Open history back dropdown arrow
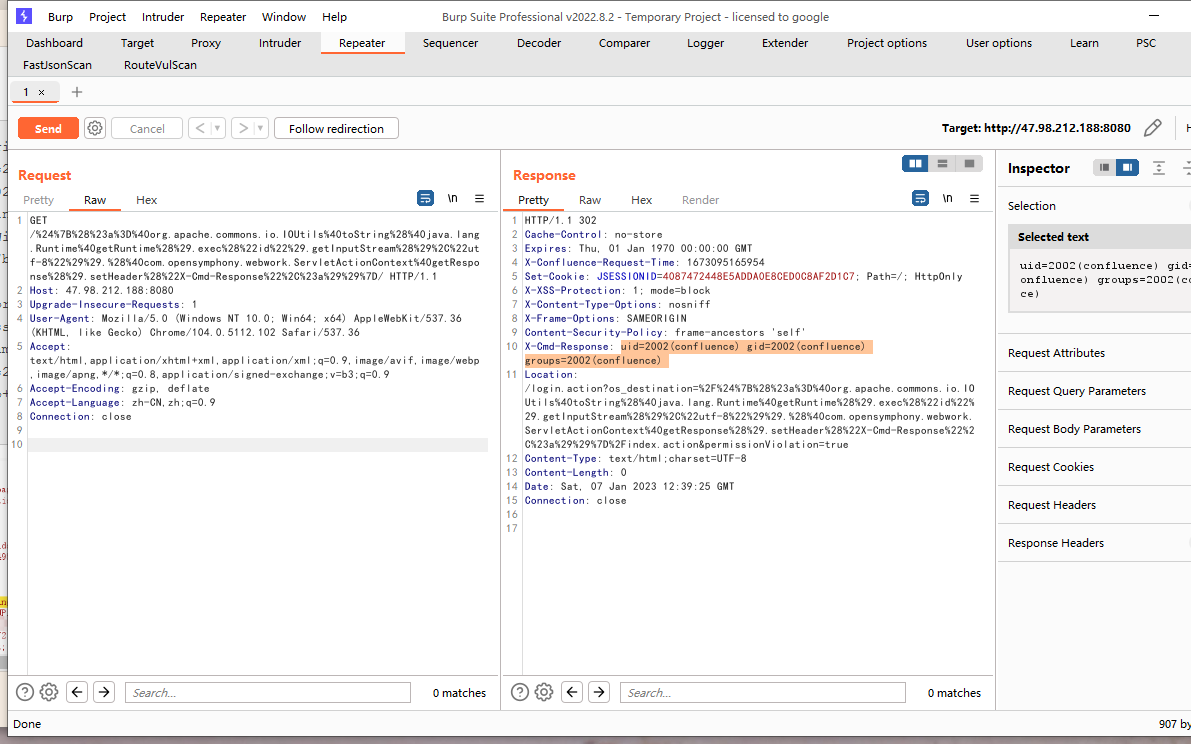1191x744 pixels. (217, 128)
